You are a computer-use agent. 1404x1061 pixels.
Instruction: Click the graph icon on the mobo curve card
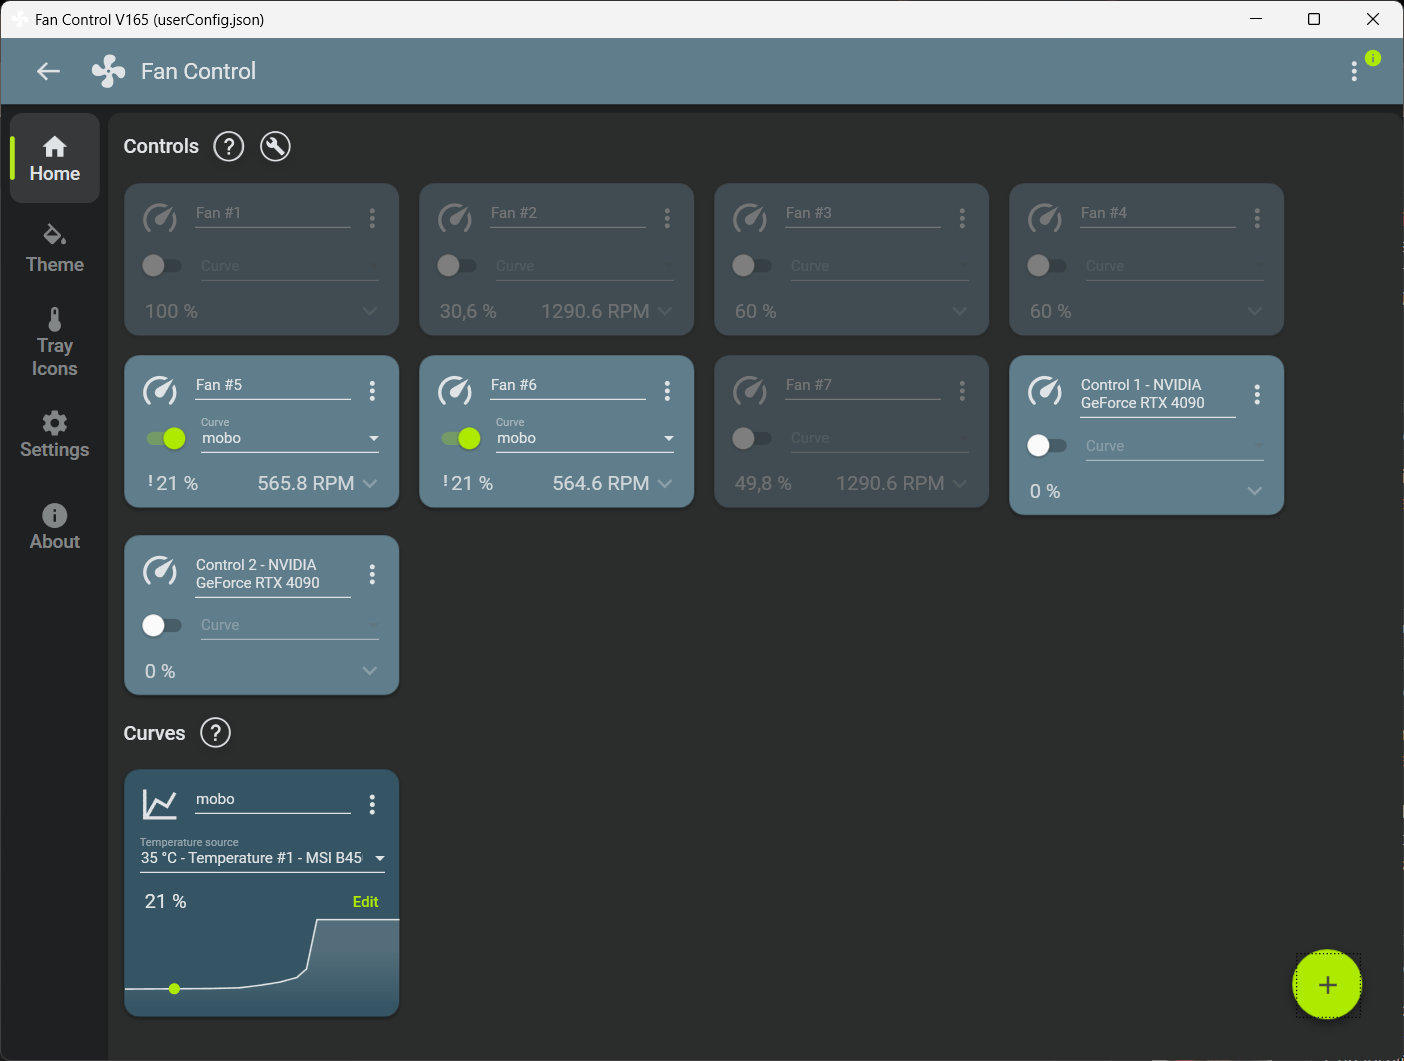pyautogui.click(x=160, y=803)
